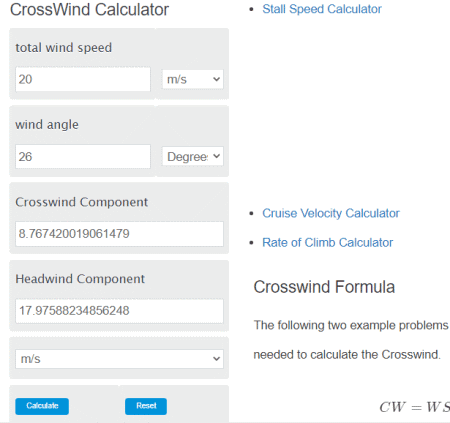This screenshot has height=423, width=450.
Task: Click the CW formula equation
Action: click(414, 407)
